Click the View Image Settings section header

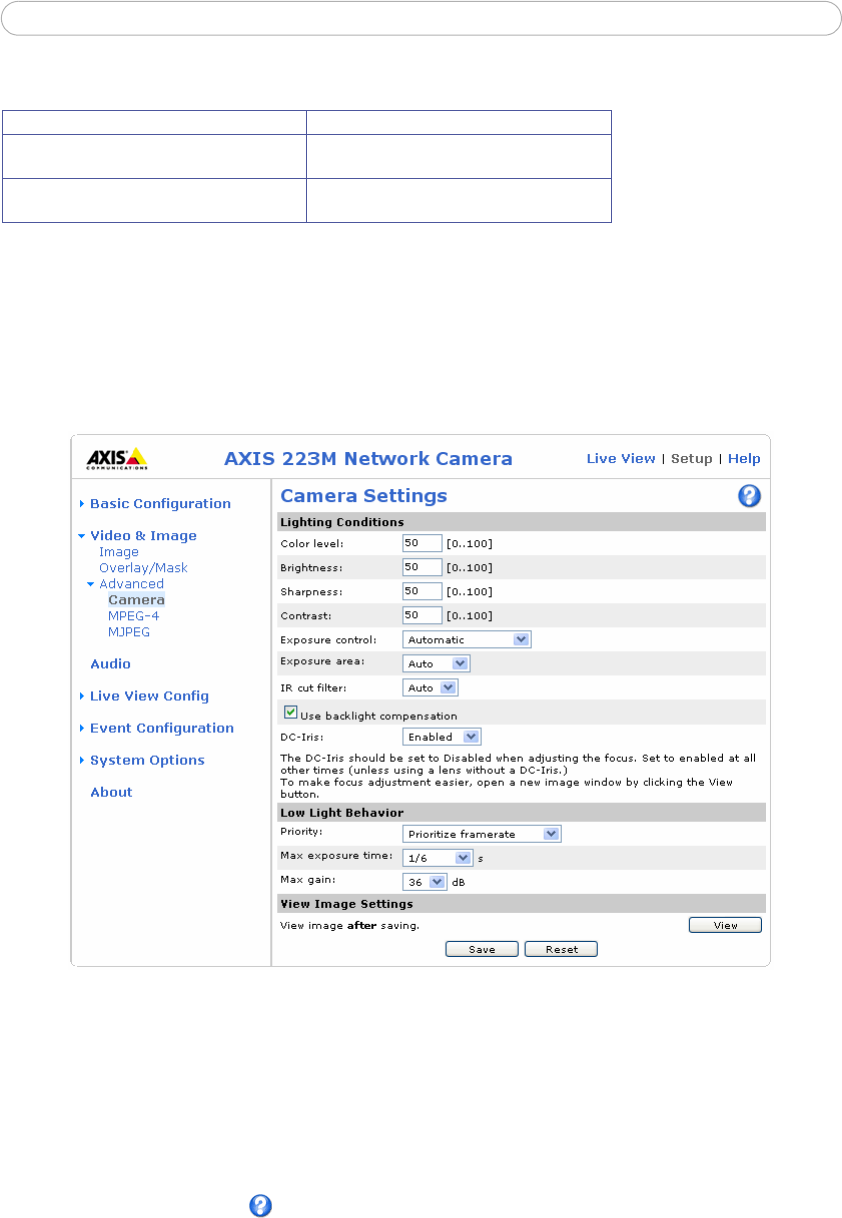coord(521,904)
